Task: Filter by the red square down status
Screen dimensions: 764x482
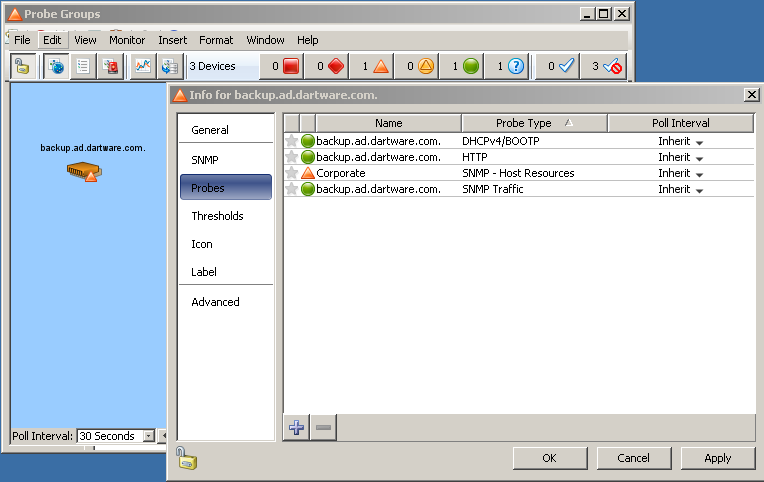Action: [283, 67]
